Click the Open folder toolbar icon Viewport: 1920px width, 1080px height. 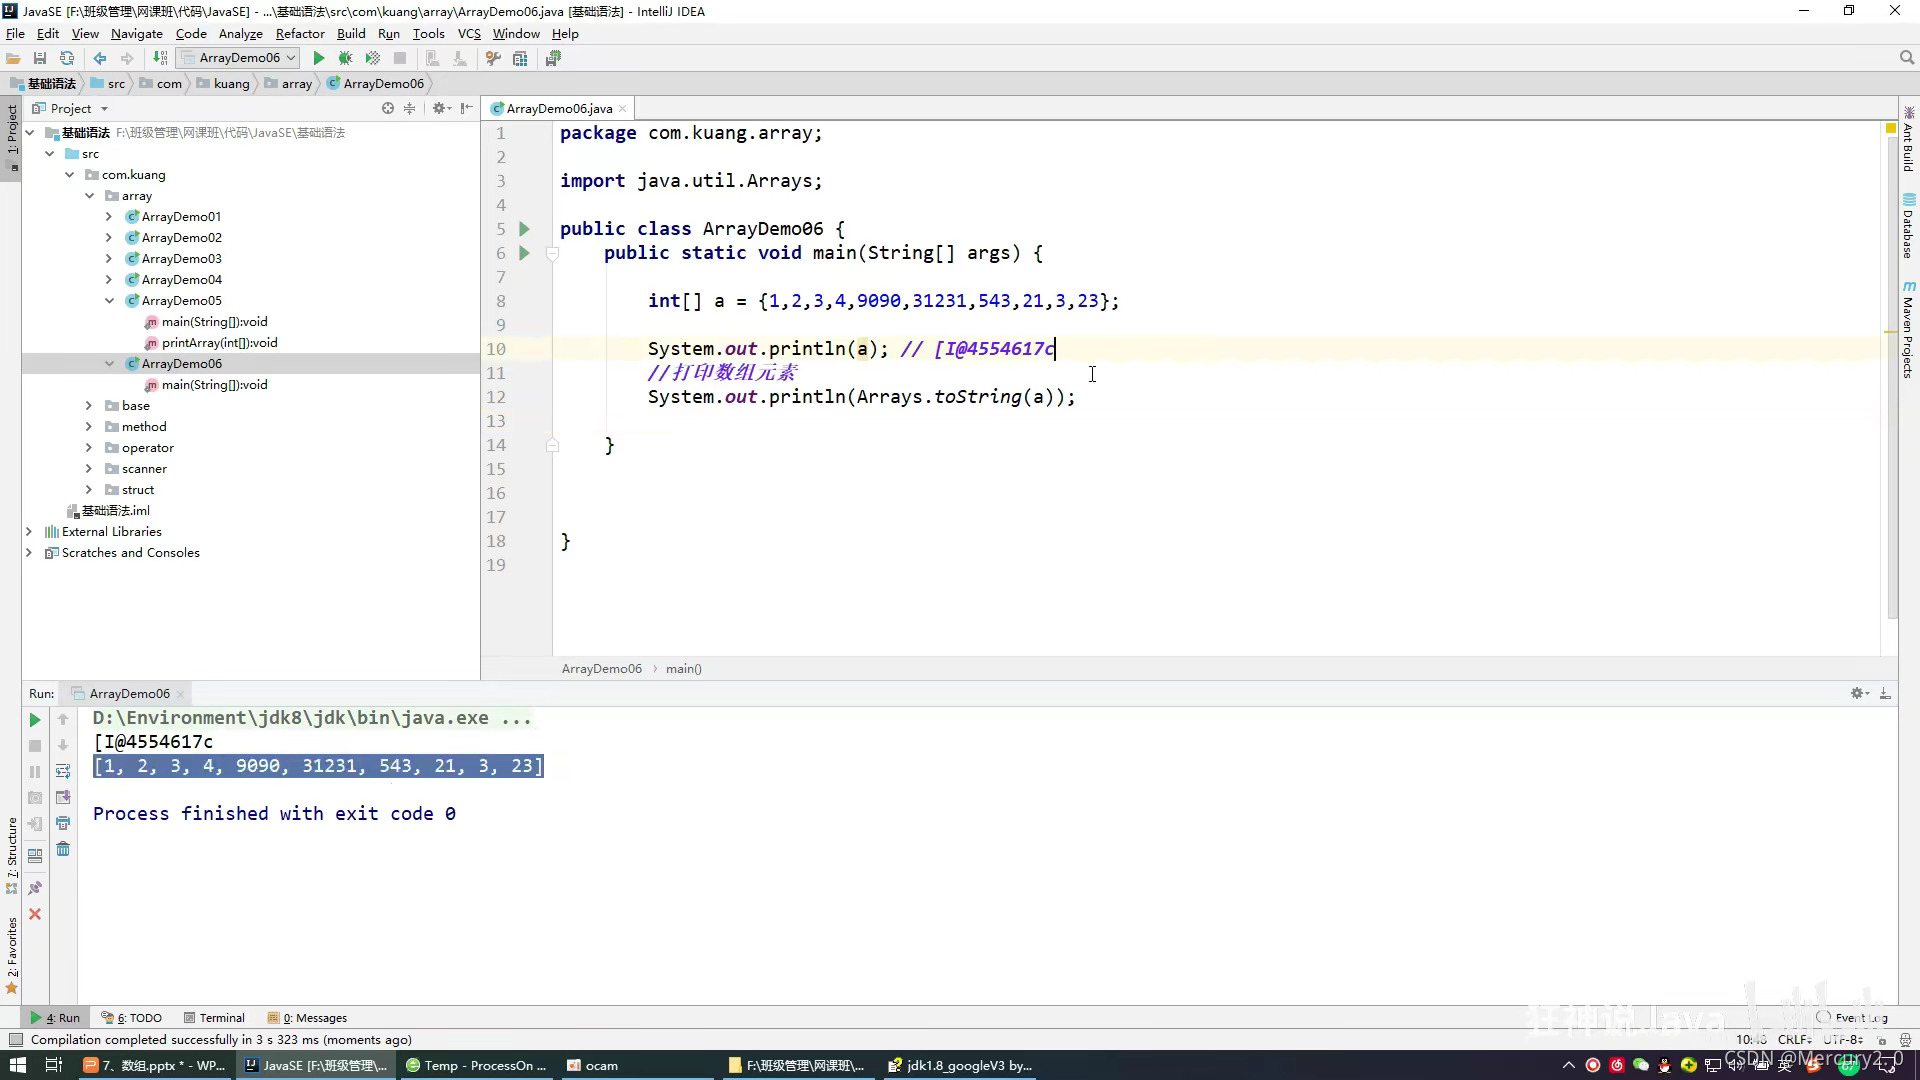[x=13, y=58]
